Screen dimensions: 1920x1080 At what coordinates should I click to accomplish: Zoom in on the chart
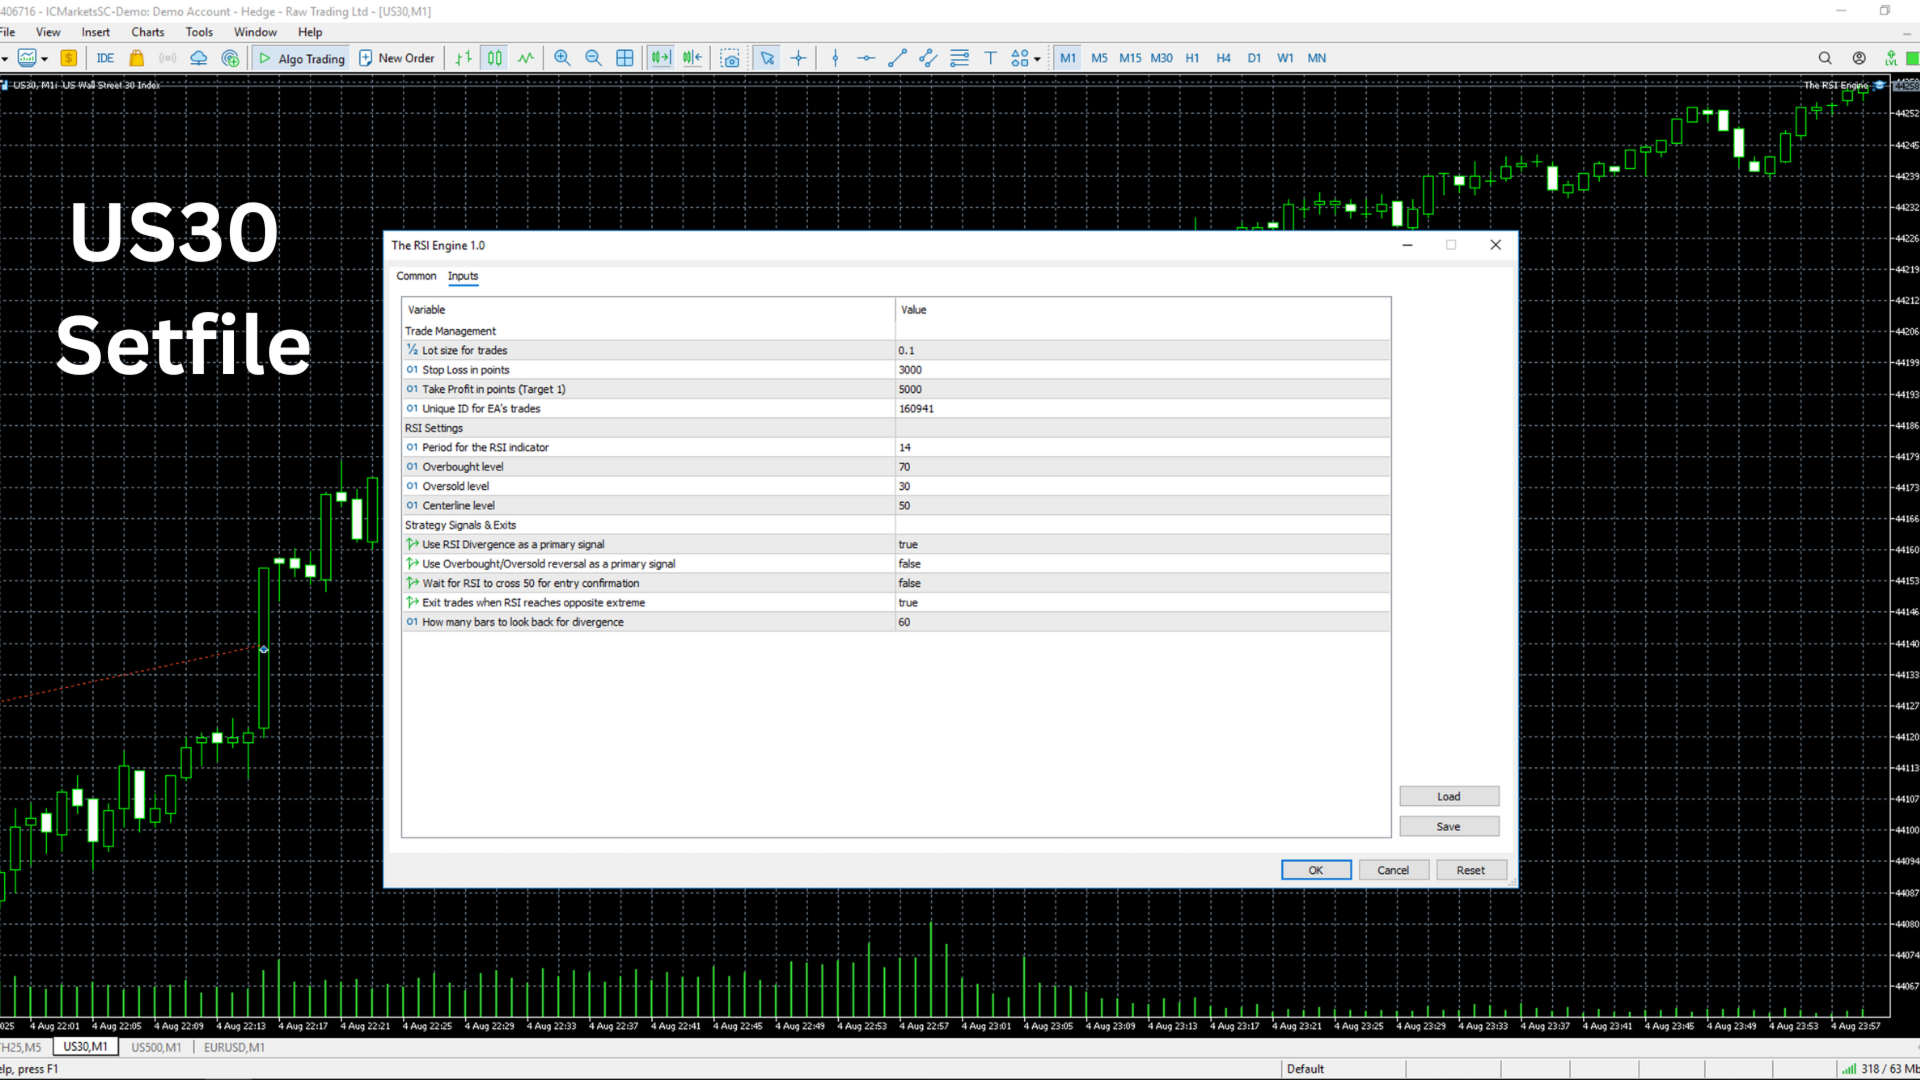point(562,58)
